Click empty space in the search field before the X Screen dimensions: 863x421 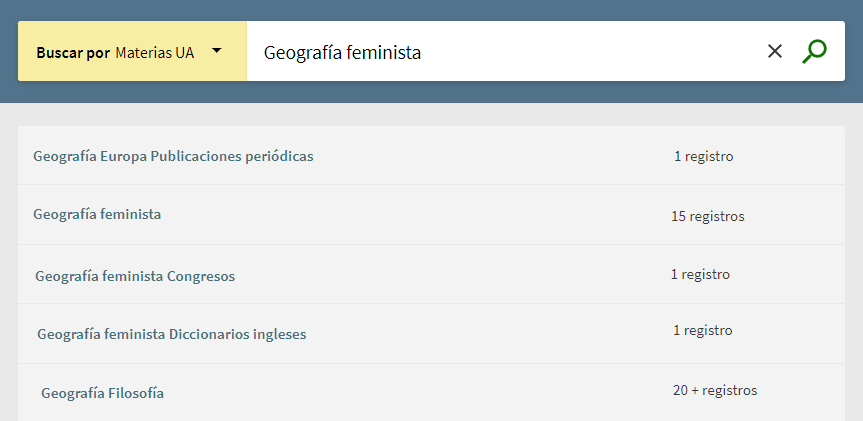600,52
